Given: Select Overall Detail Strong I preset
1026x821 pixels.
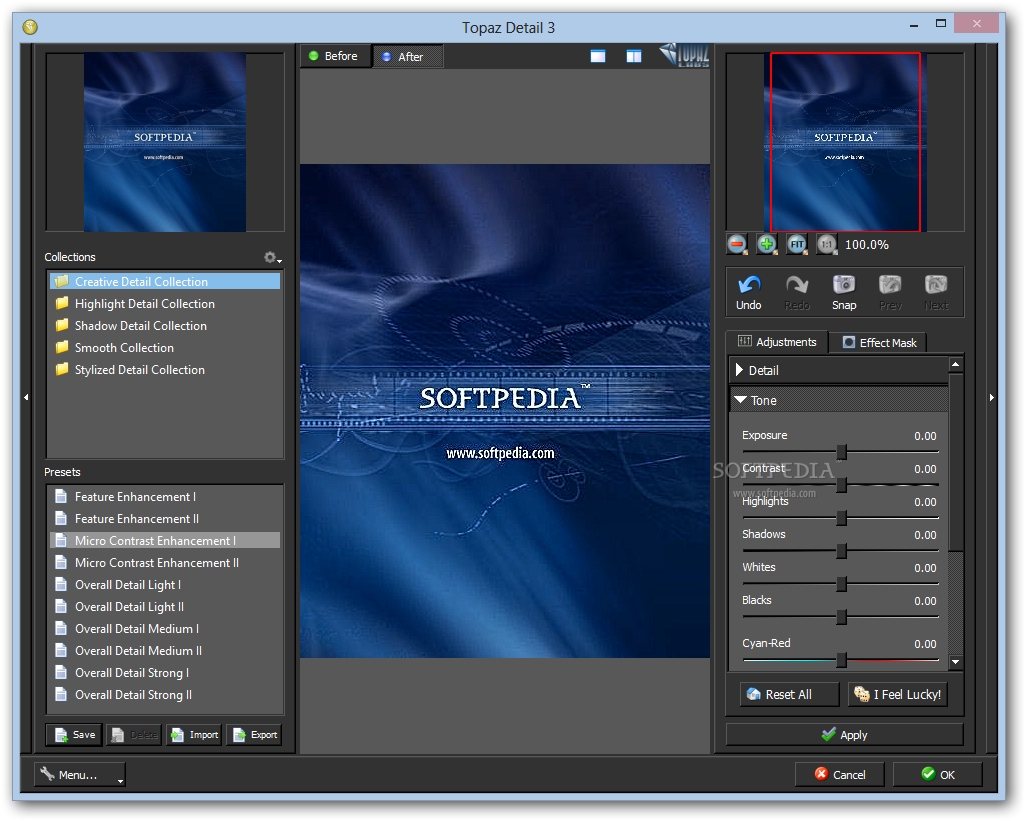Looking at the screenshot, I should click(x=165, y=673).
